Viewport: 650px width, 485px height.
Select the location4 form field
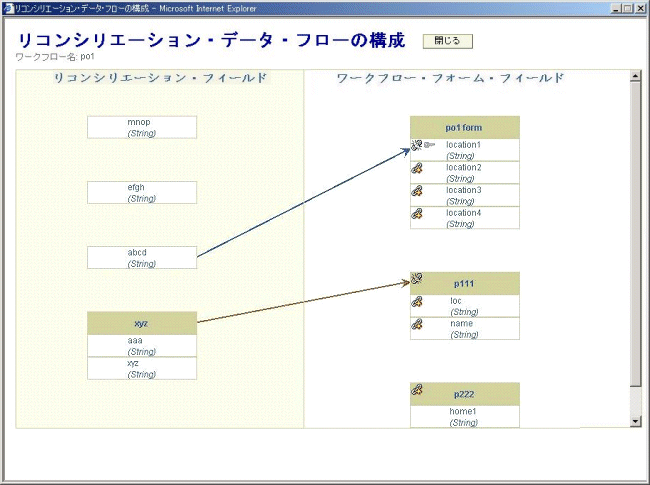(x=465, y=218)
